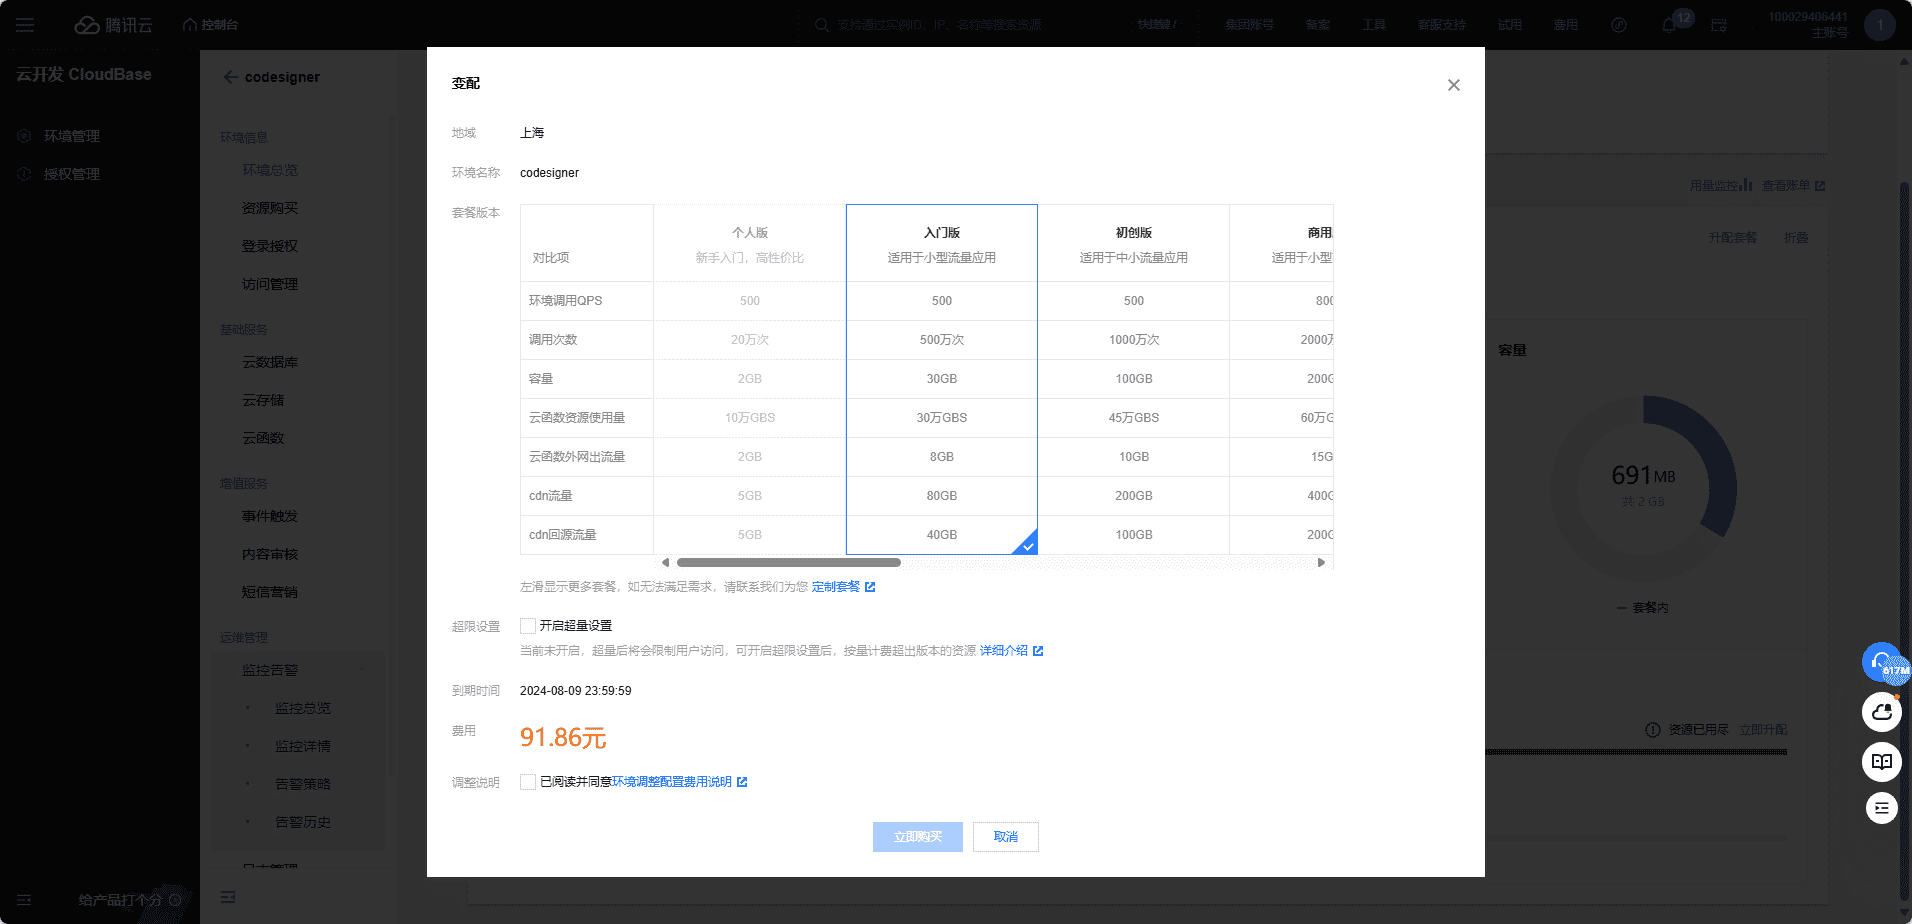Check 已阅读并同意 agreement box
Viewport: 1912px width, 924px height.
point(528,782)
